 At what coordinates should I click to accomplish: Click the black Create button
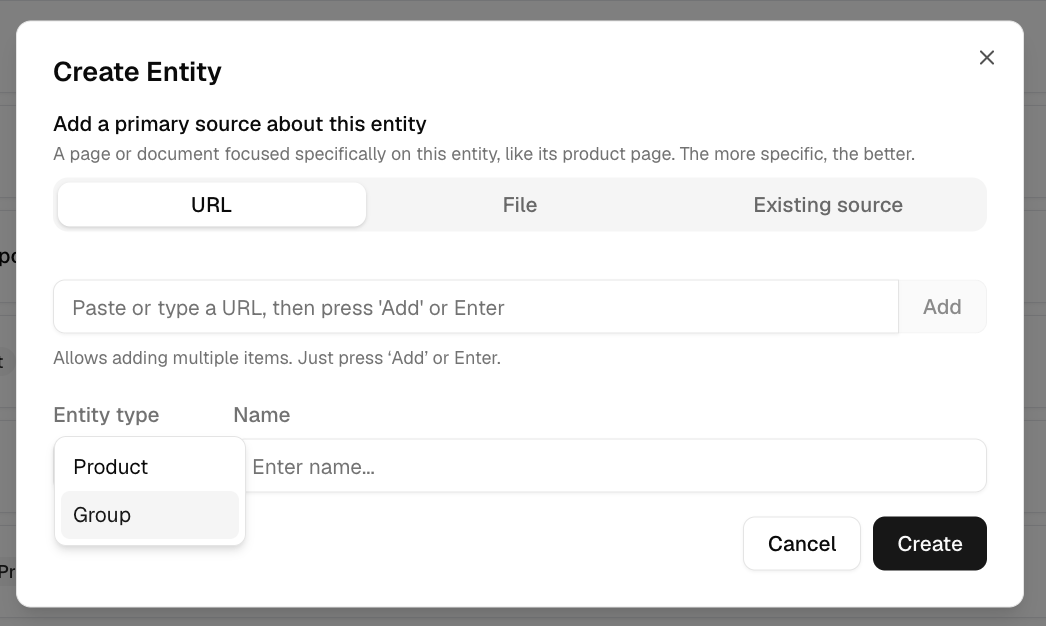click(929, 543)
